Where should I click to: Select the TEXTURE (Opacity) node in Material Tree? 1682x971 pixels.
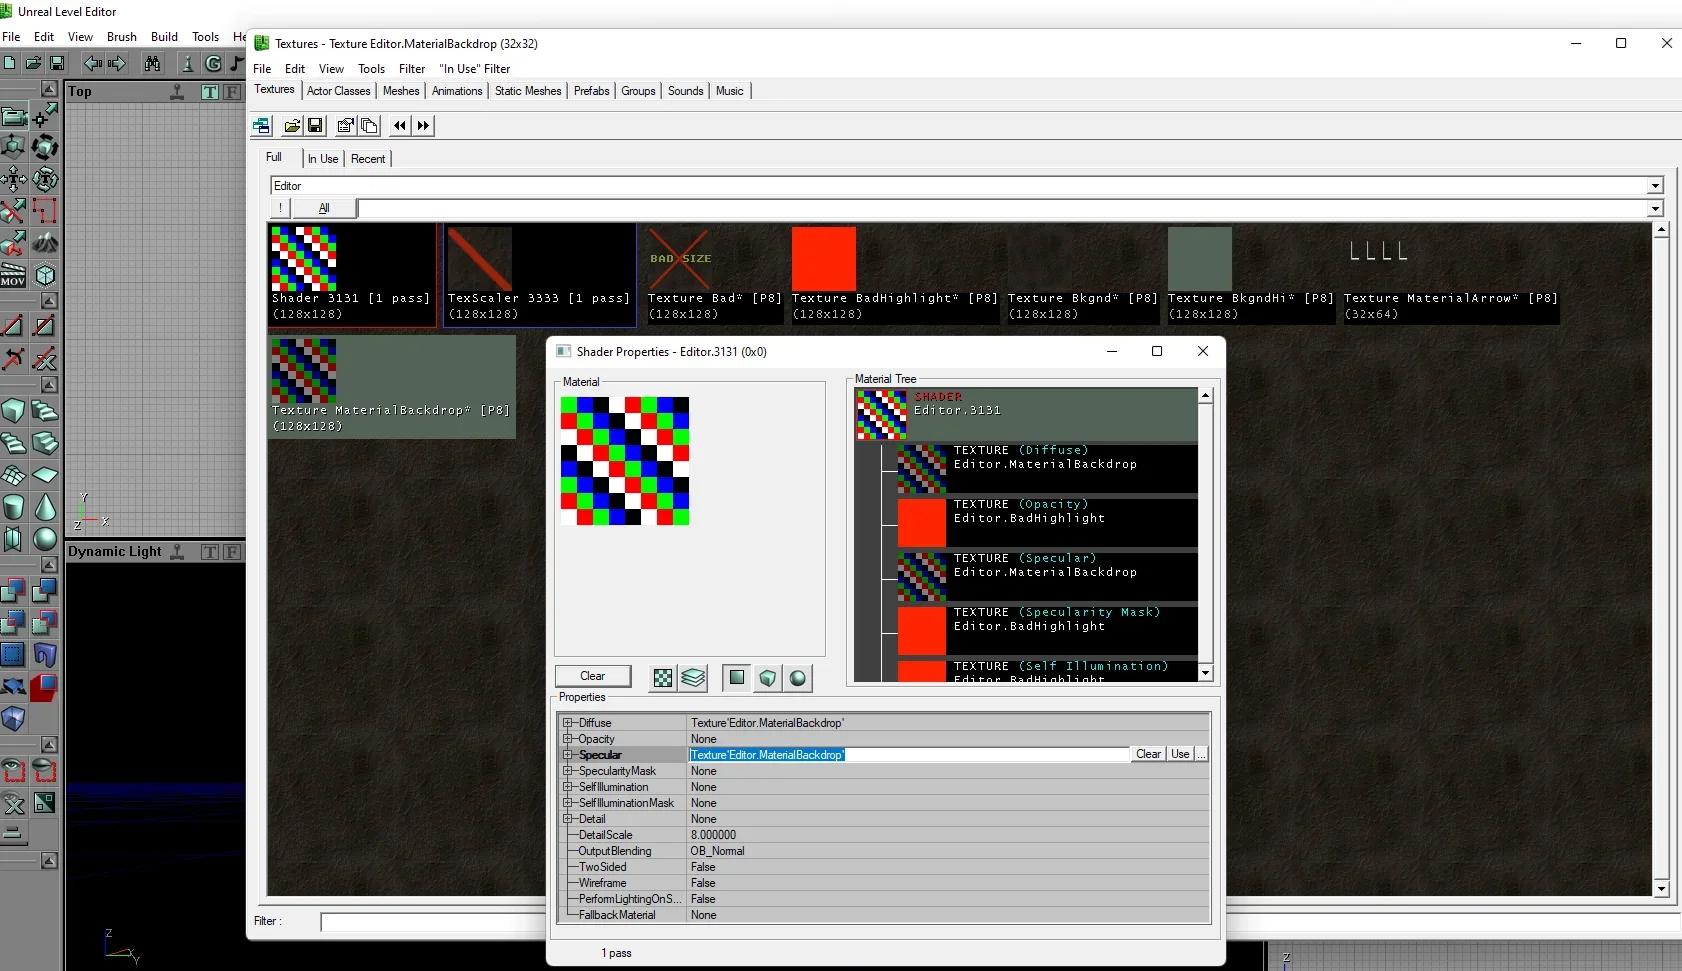[1047, 521]
